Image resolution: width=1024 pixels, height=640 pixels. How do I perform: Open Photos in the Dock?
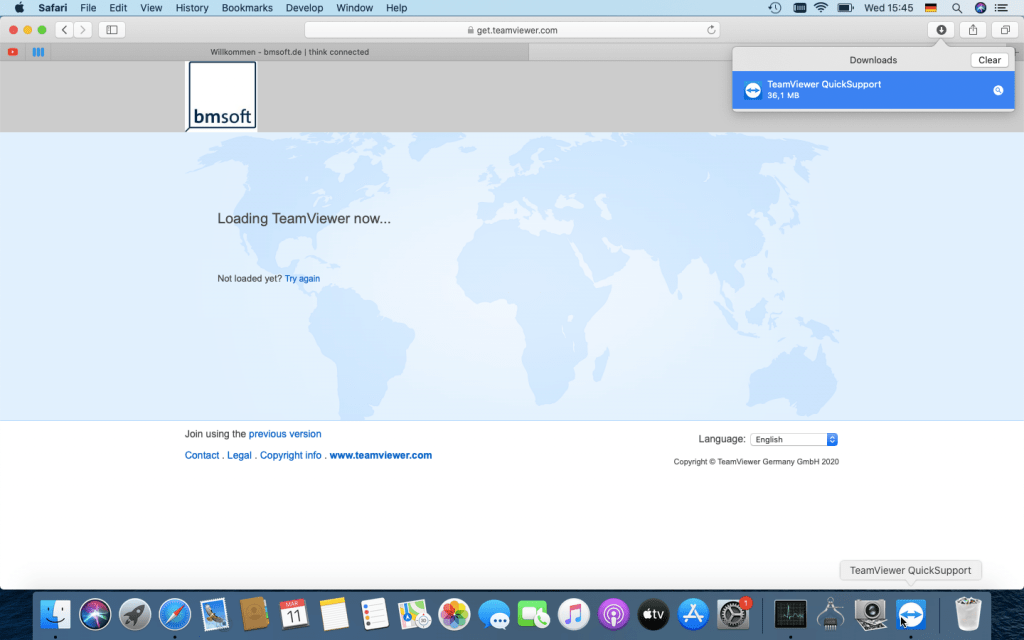point(455,614)
